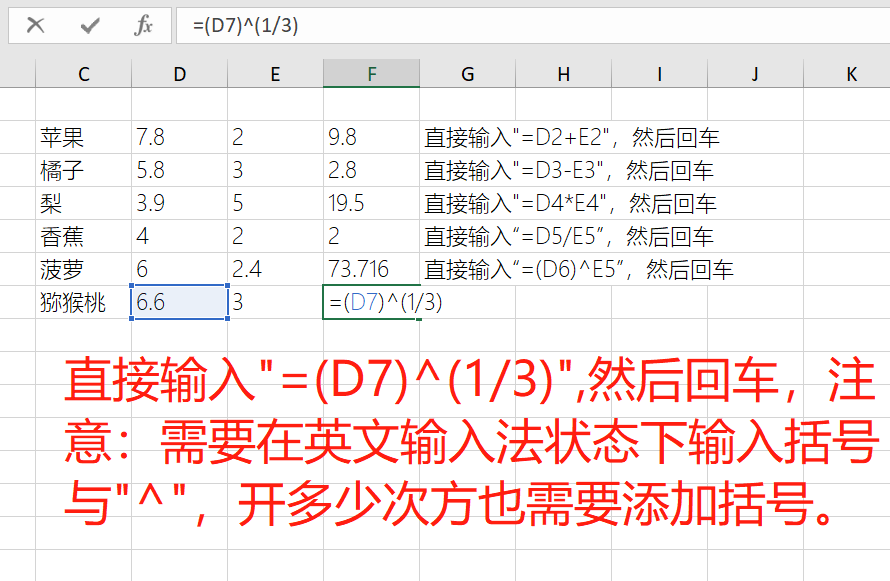Screen dimensions: 890x581
Task: Select column E header
Action: click(275, 74)
